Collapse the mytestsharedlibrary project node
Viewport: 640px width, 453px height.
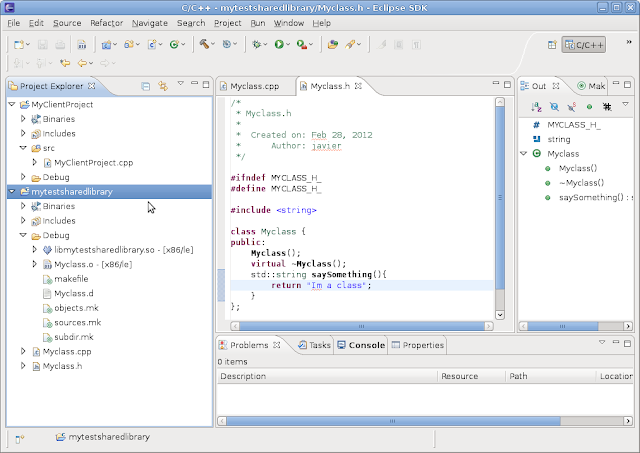click(12, 191)
